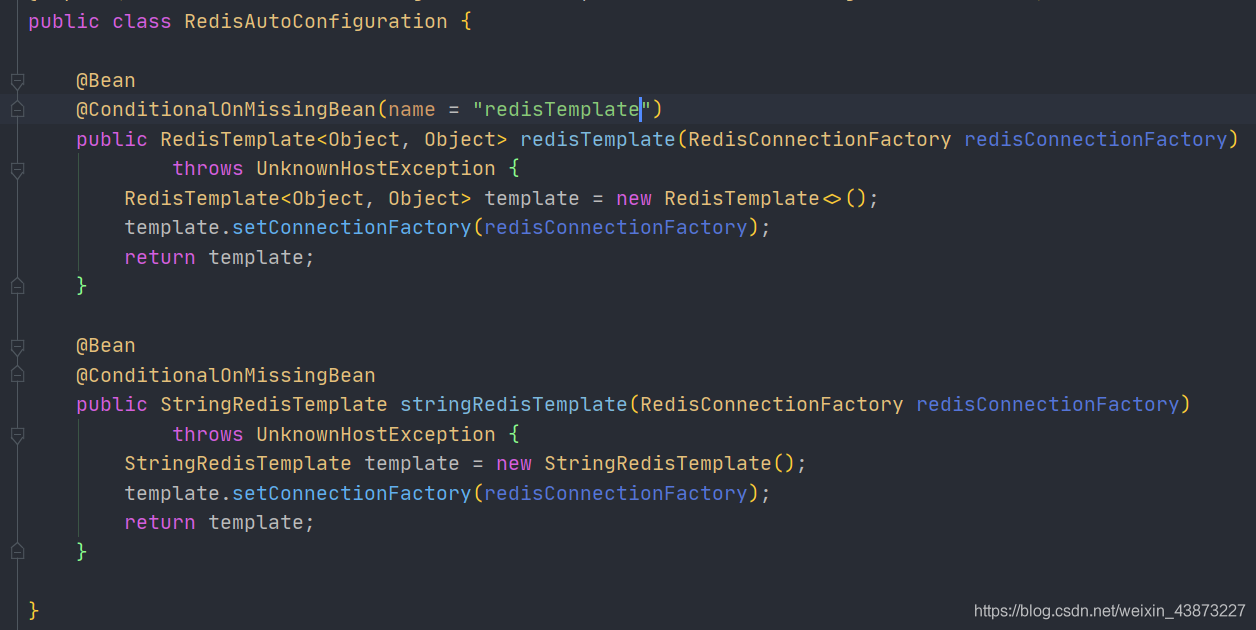1256x630 pixels.
Task: Click the second setConnectionFactory method call
Action: tap(351, 493)
